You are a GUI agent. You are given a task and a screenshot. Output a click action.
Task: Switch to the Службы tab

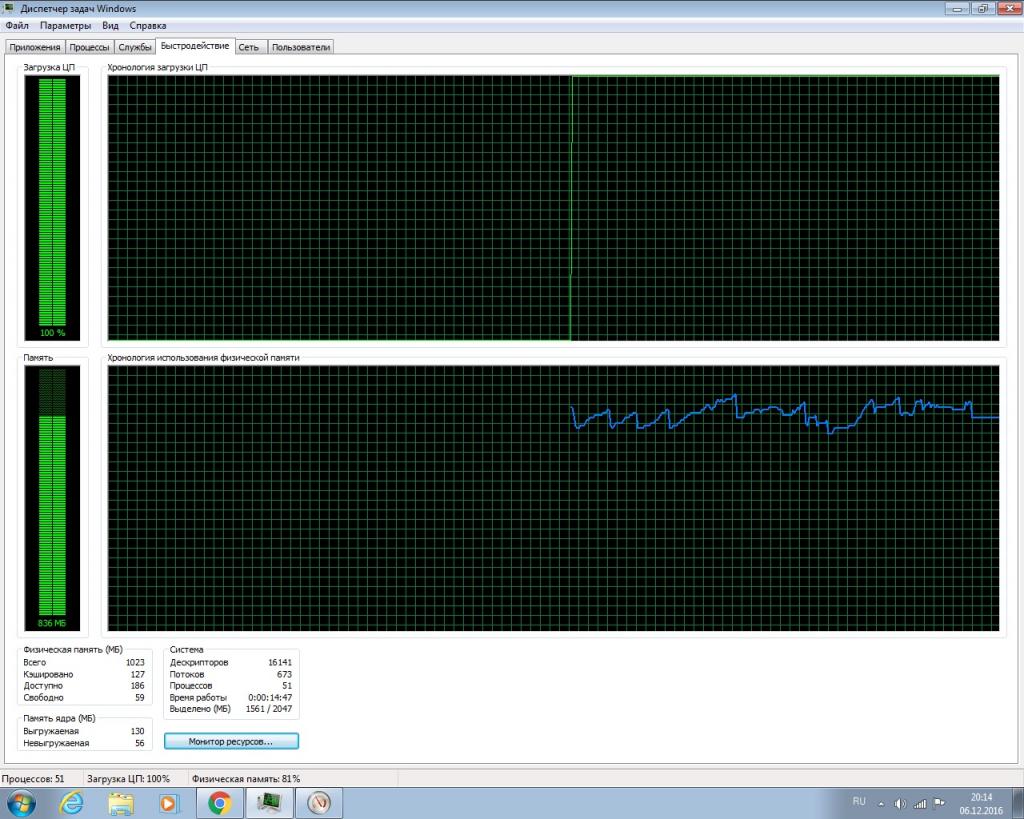[135, 47]
